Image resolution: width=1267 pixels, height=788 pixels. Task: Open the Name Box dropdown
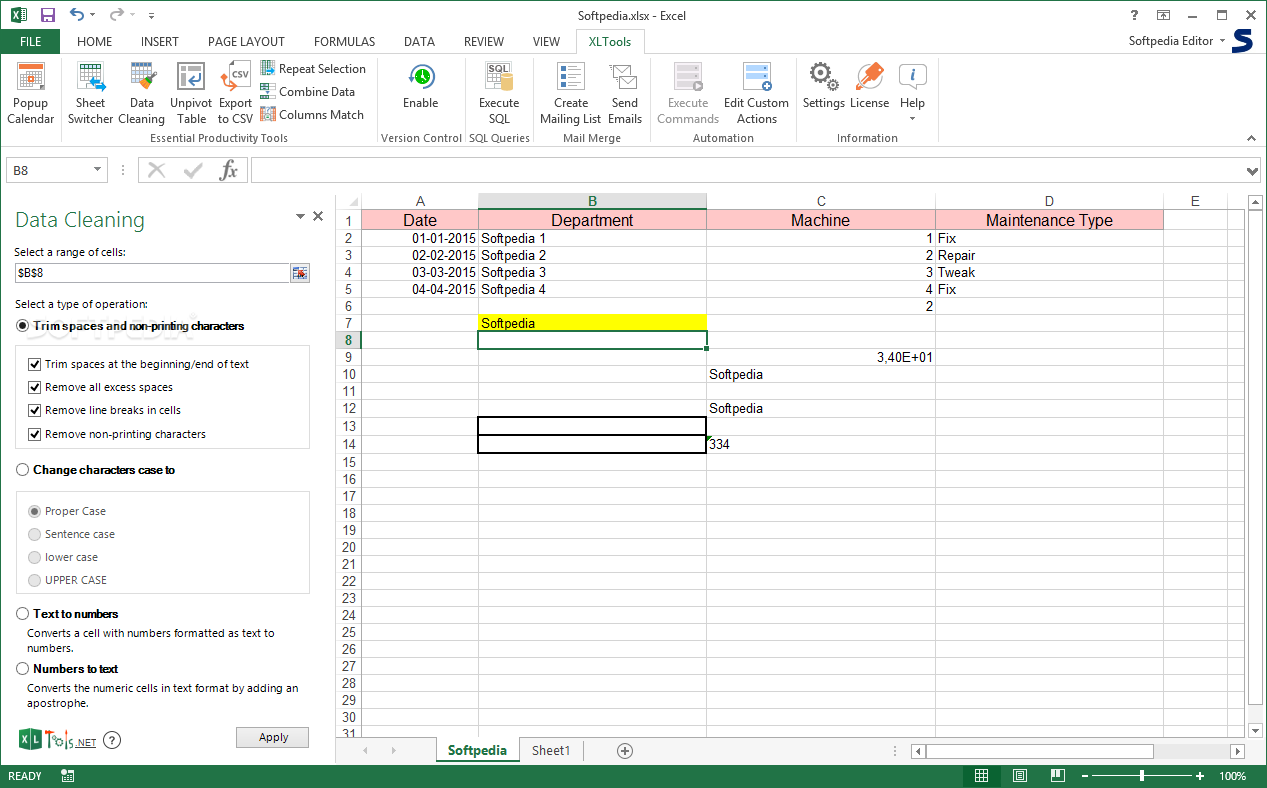coord(97,170)
